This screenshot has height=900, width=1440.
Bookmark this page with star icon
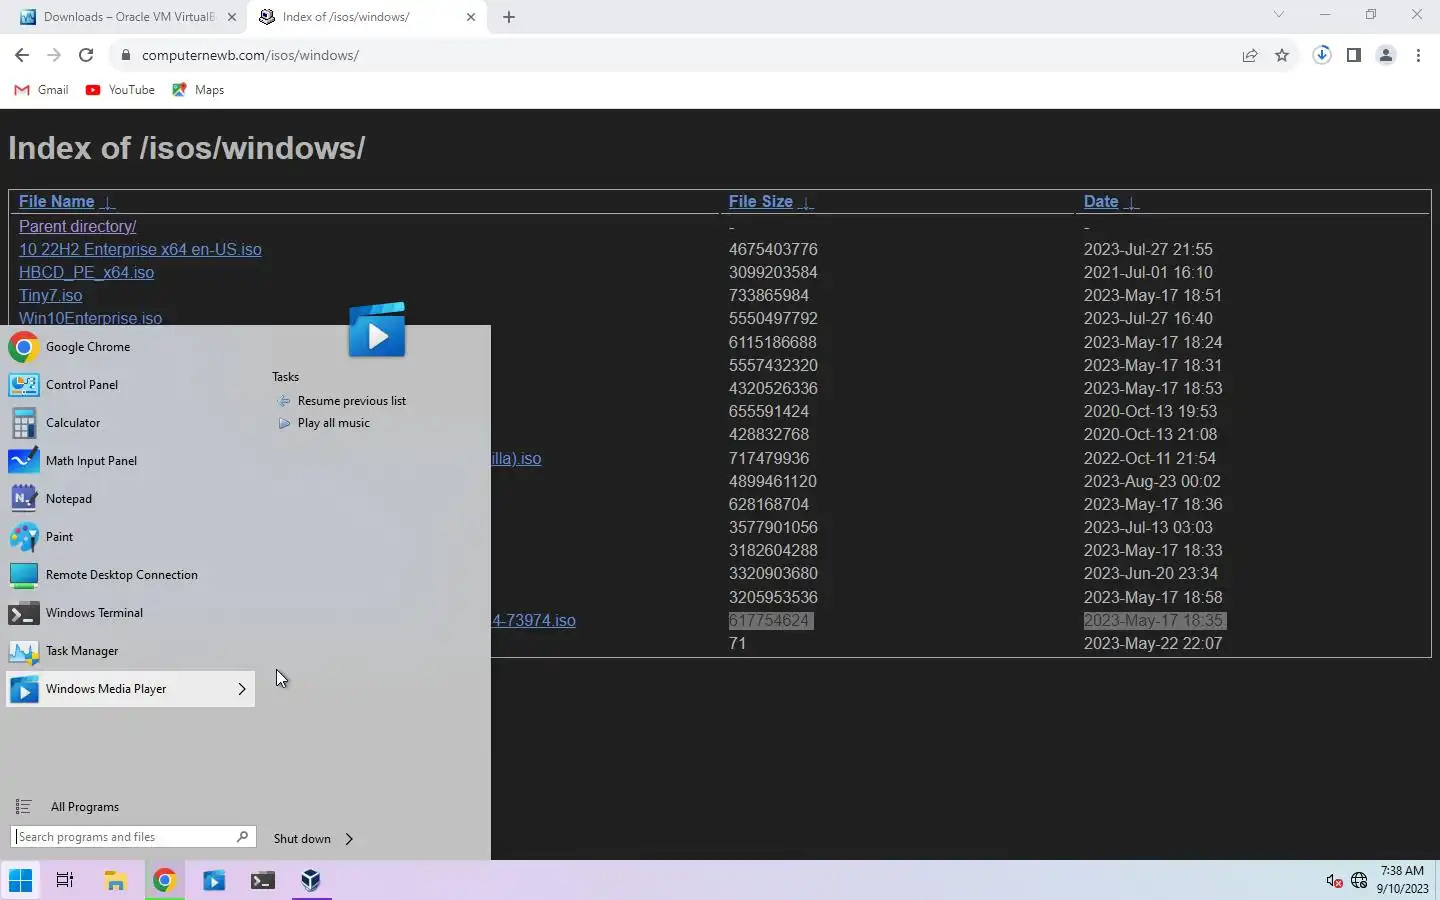point(1282,56)
